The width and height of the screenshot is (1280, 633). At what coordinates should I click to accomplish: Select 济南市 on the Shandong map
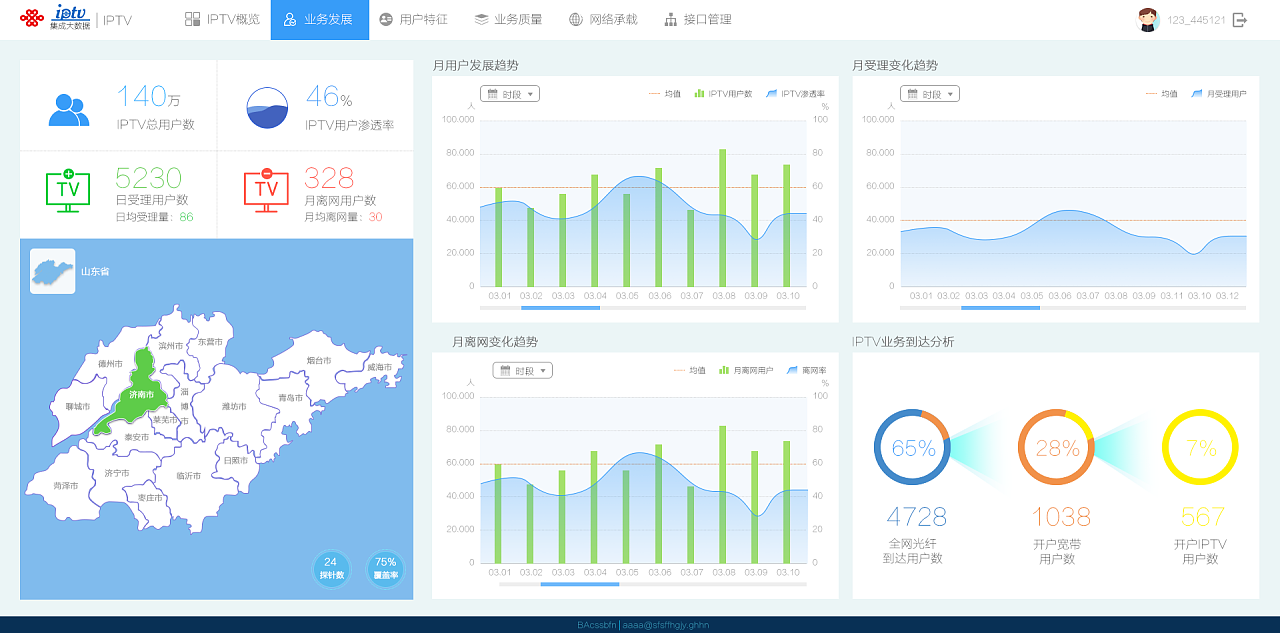[x=143, y=396]
